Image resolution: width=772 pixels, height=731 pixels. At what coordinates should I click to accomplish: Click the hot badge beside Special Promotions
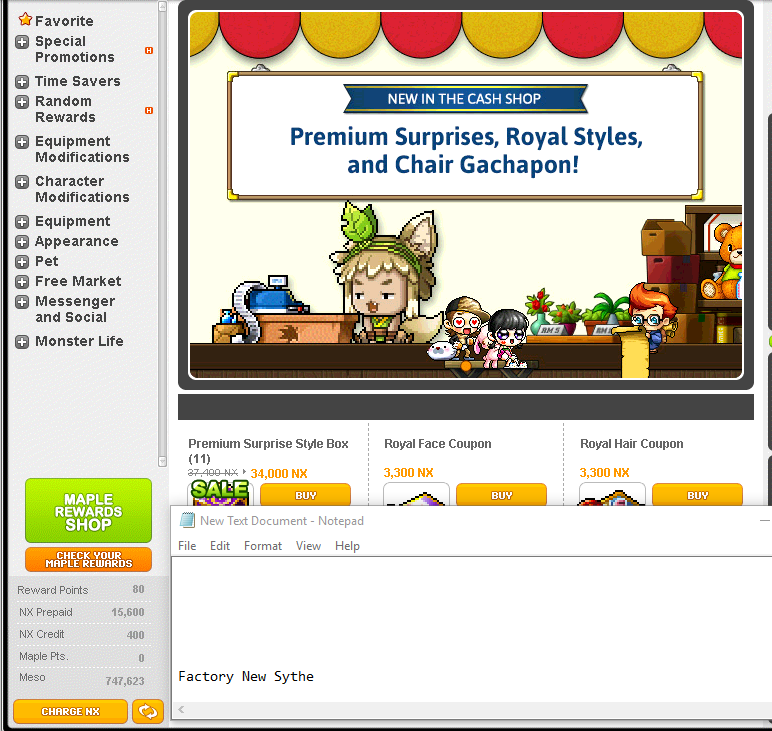click(149, 50)
